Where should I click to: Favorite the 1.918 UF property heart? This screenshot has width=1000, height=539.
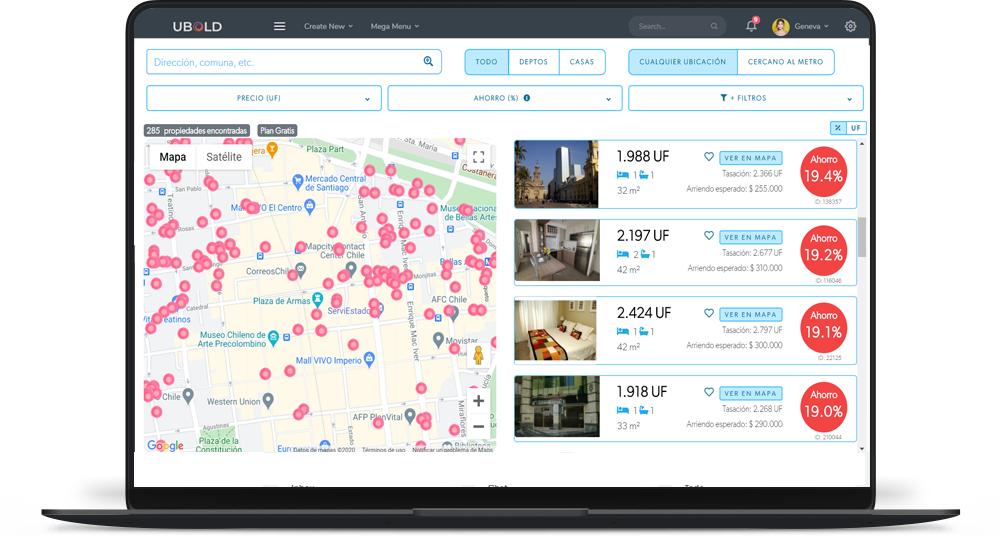click(709, 392)
